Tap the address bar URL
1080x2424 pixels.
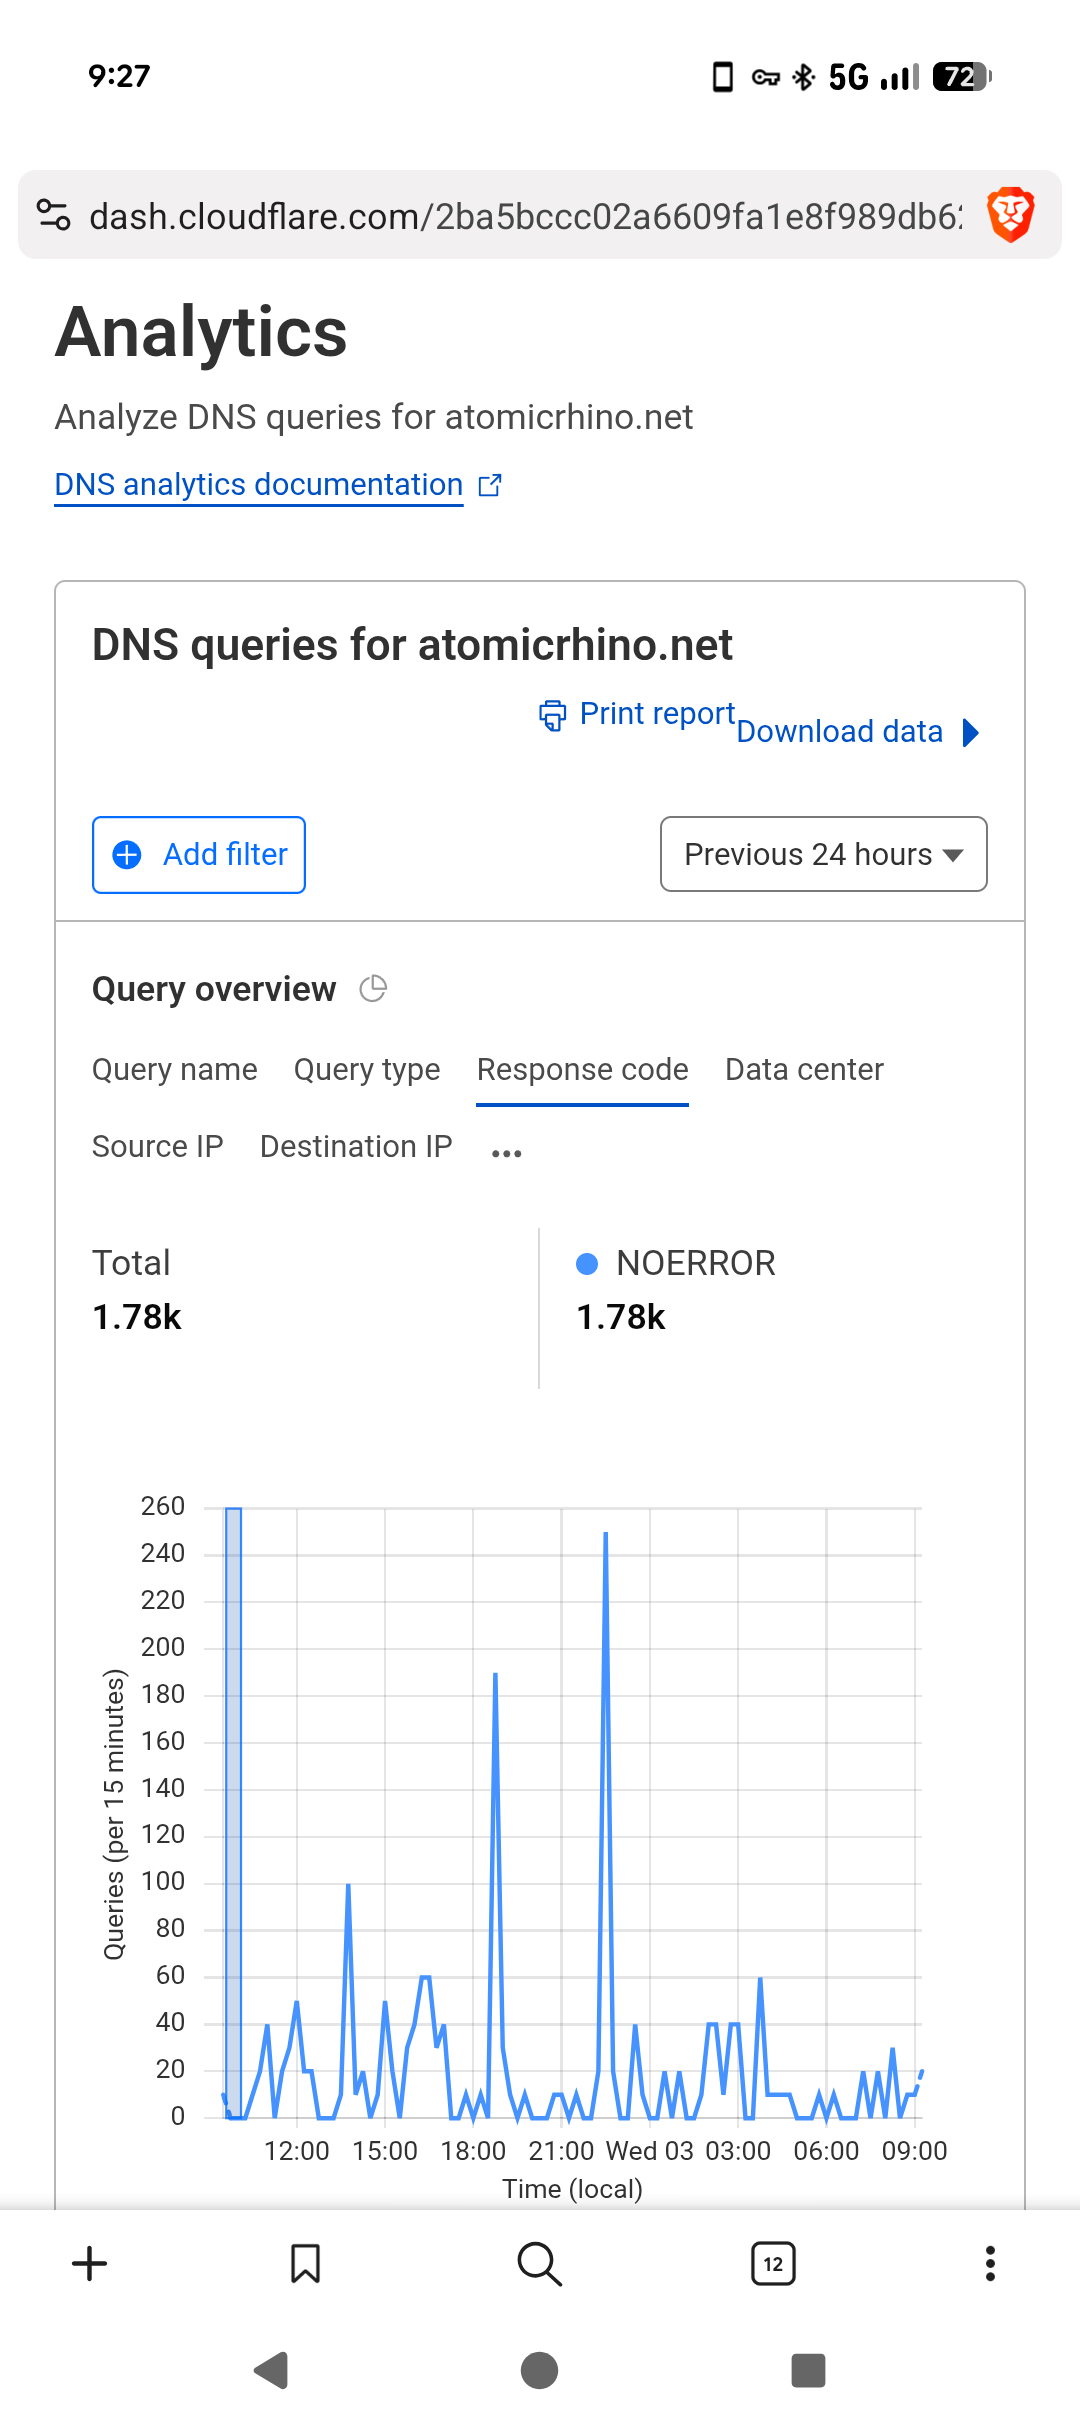pos(525,216)
